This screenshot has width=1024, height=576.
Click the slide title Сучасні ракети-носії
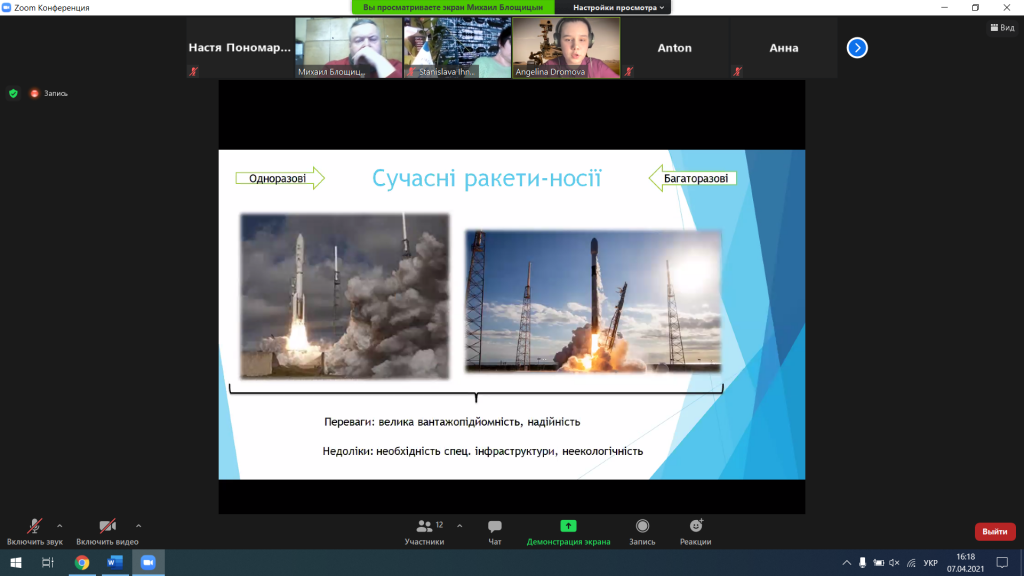tap(487, 178)
